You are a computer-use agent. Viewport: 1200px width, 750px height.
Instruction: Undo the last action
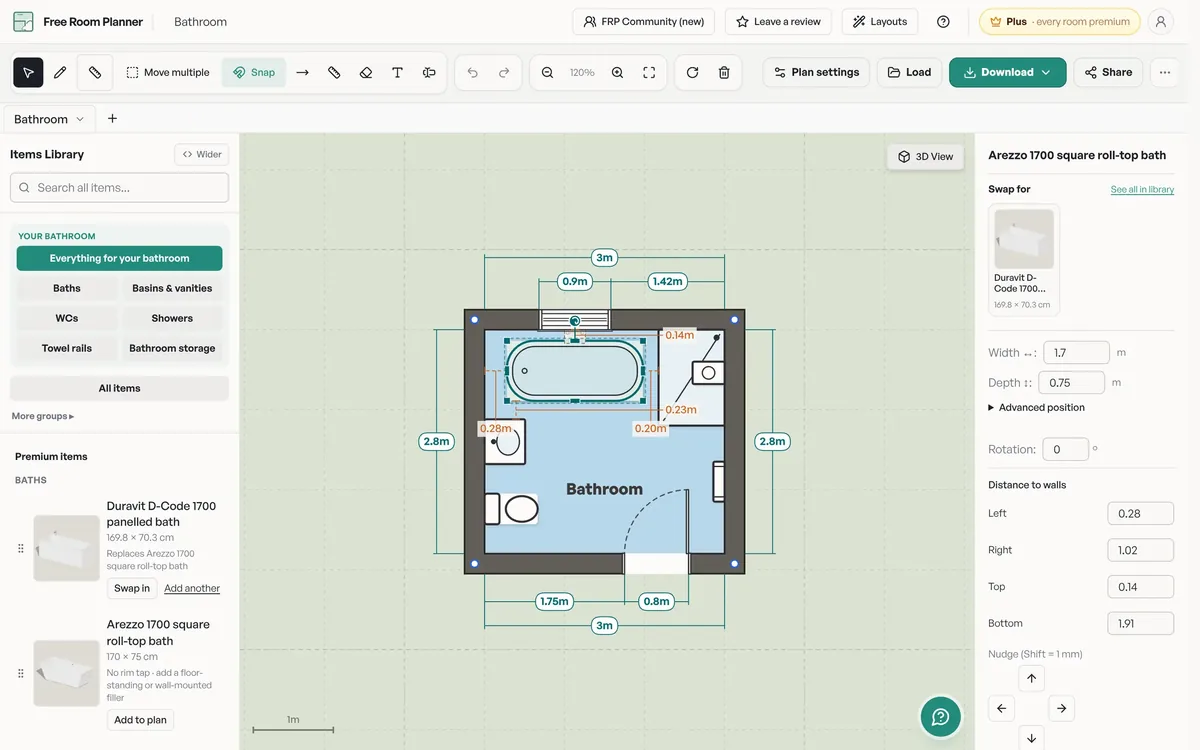(472, 72)
